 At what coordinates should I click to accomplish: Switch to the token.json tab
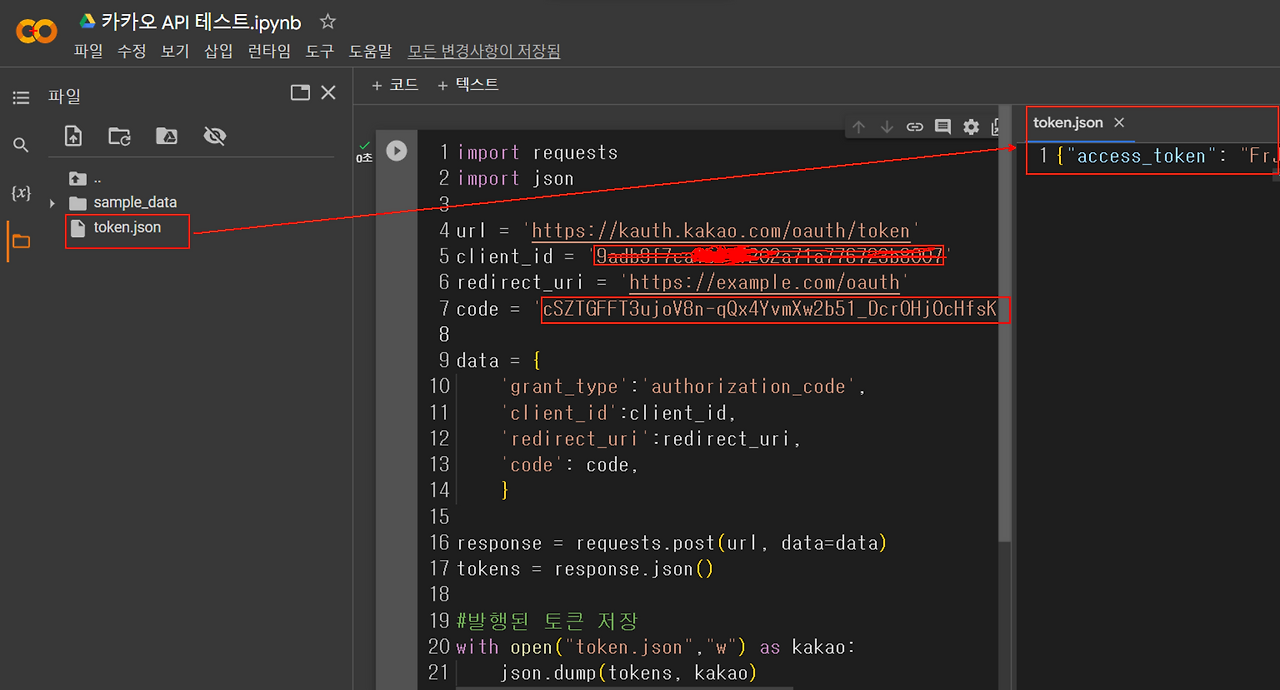(x=1067, y=122)
